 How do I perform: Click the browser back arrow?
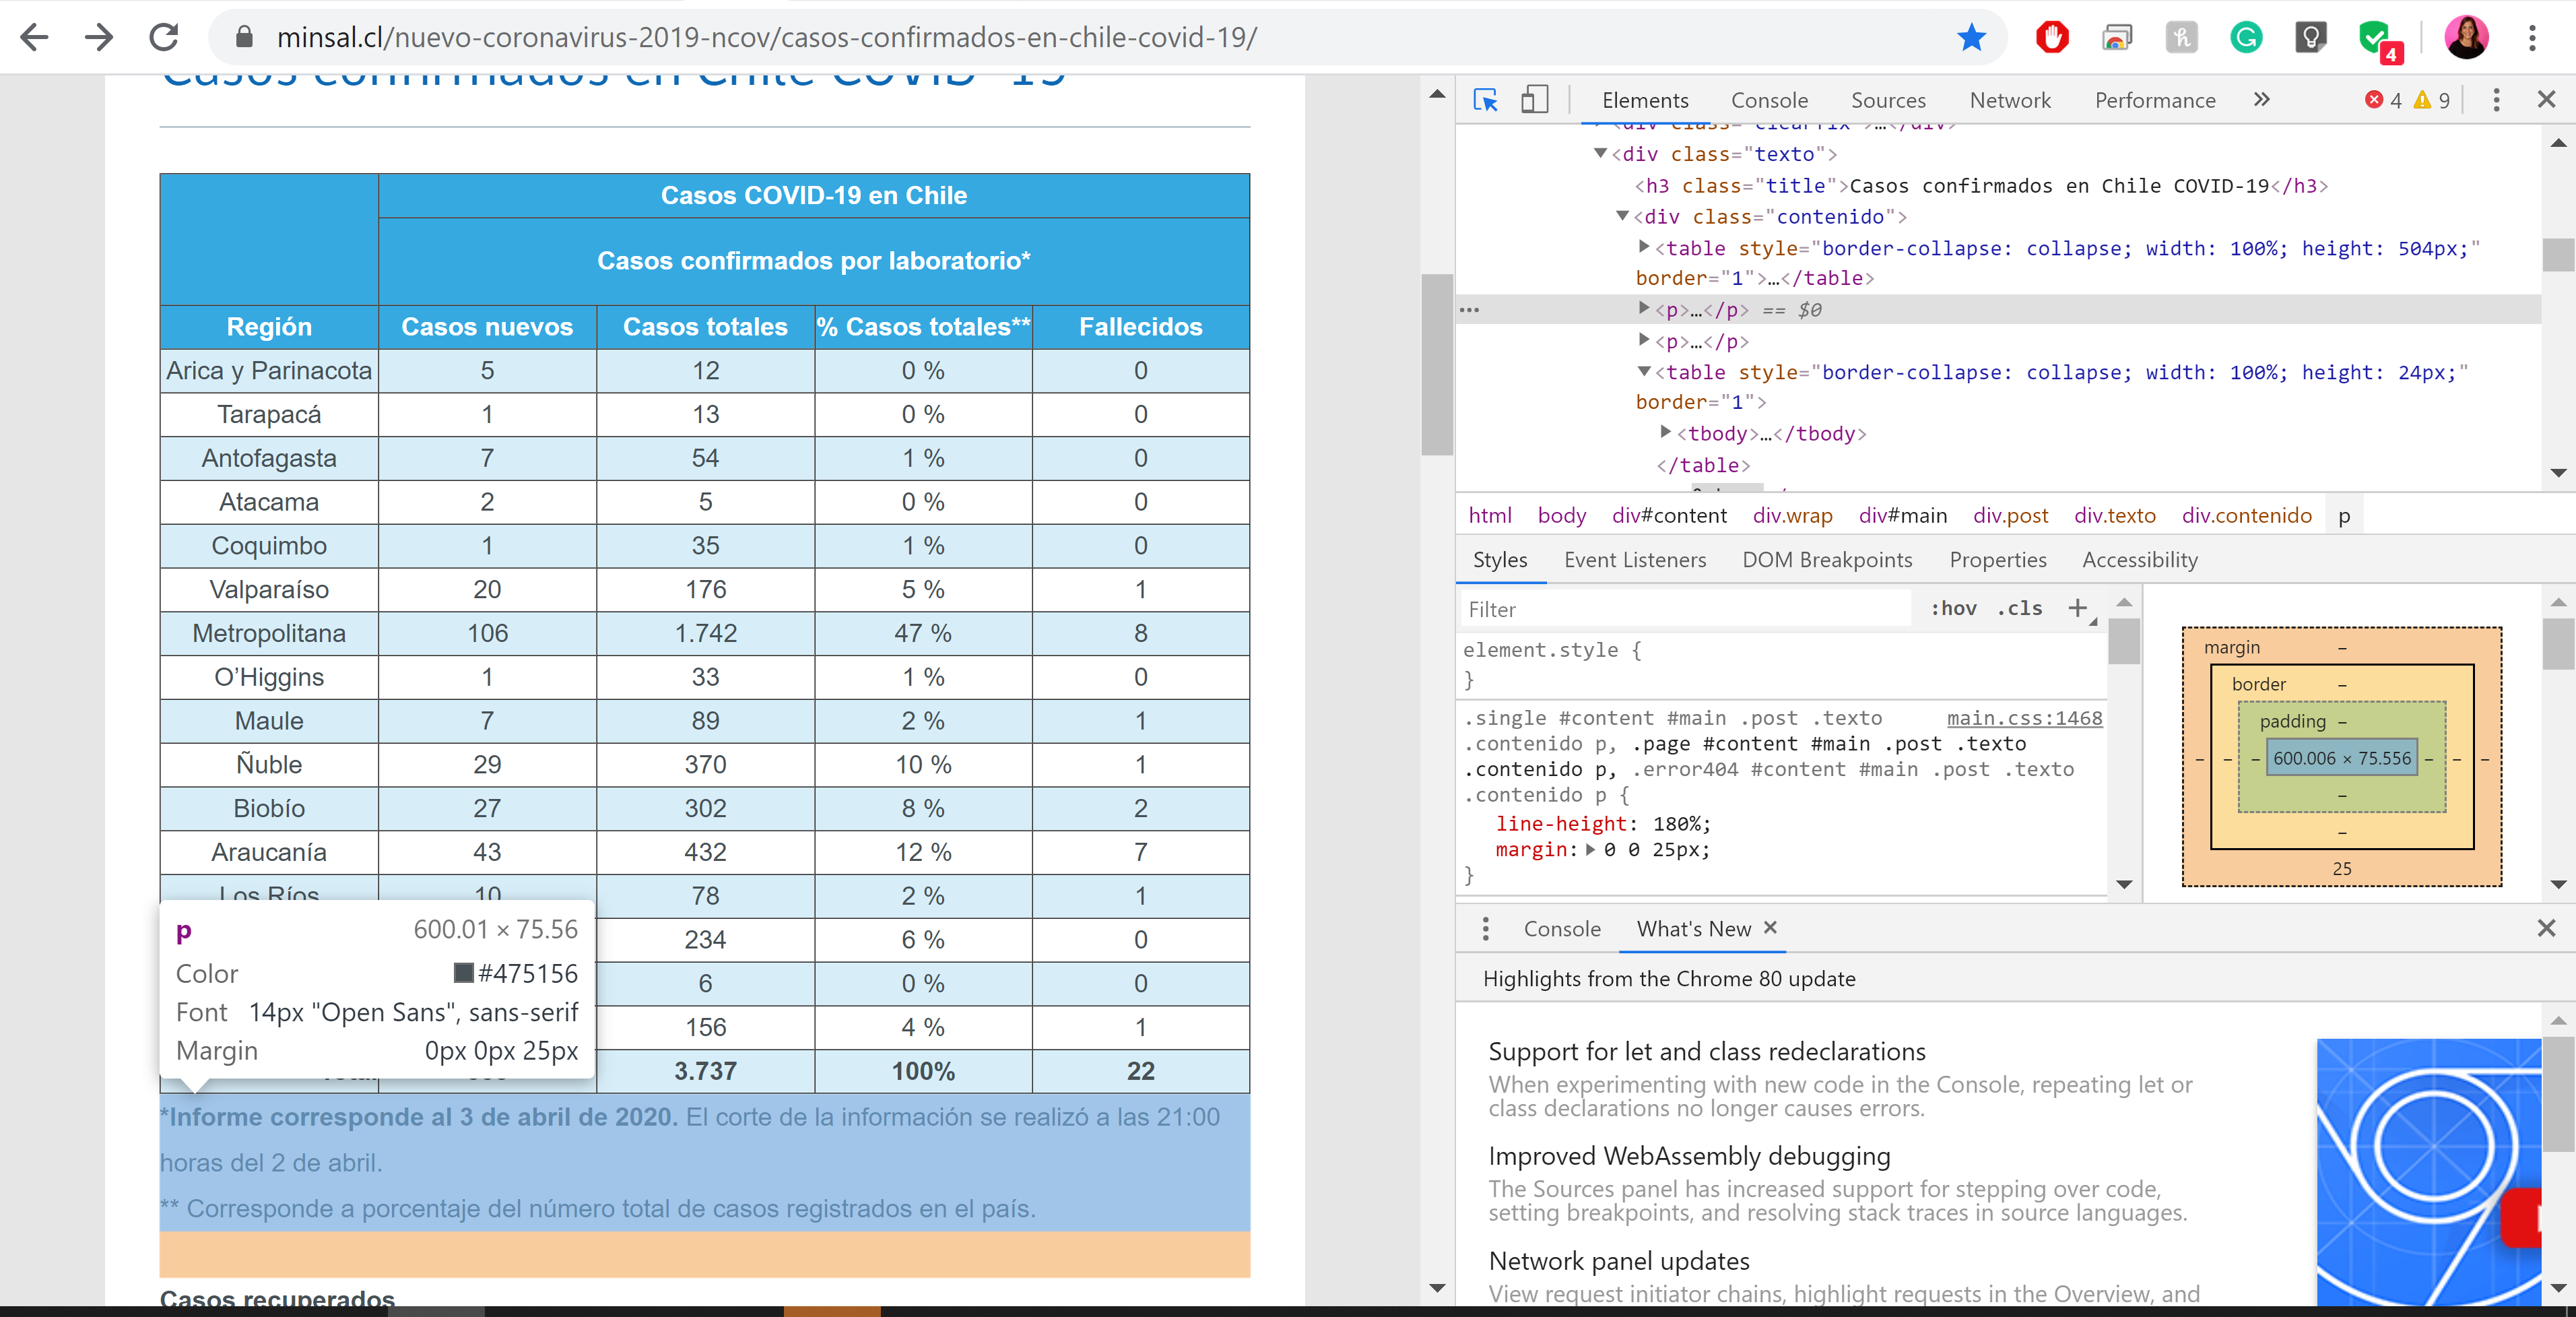(35, 38)
